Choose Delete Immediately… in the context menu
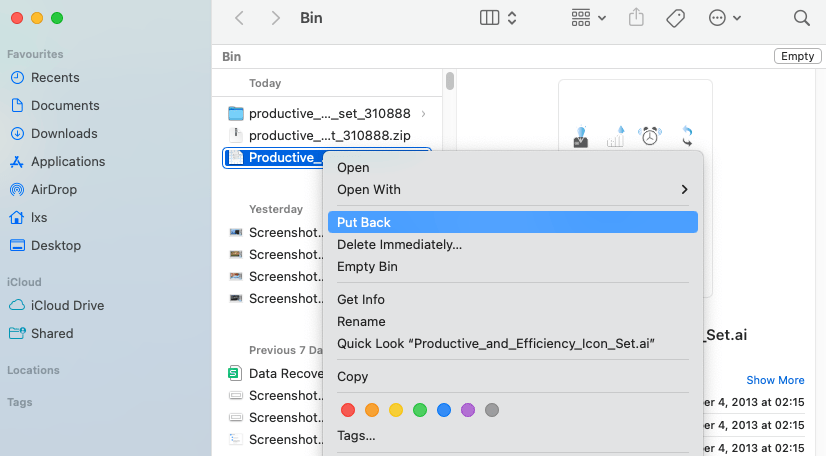Viewport: 826px width, 456px height. pos(513,244)
